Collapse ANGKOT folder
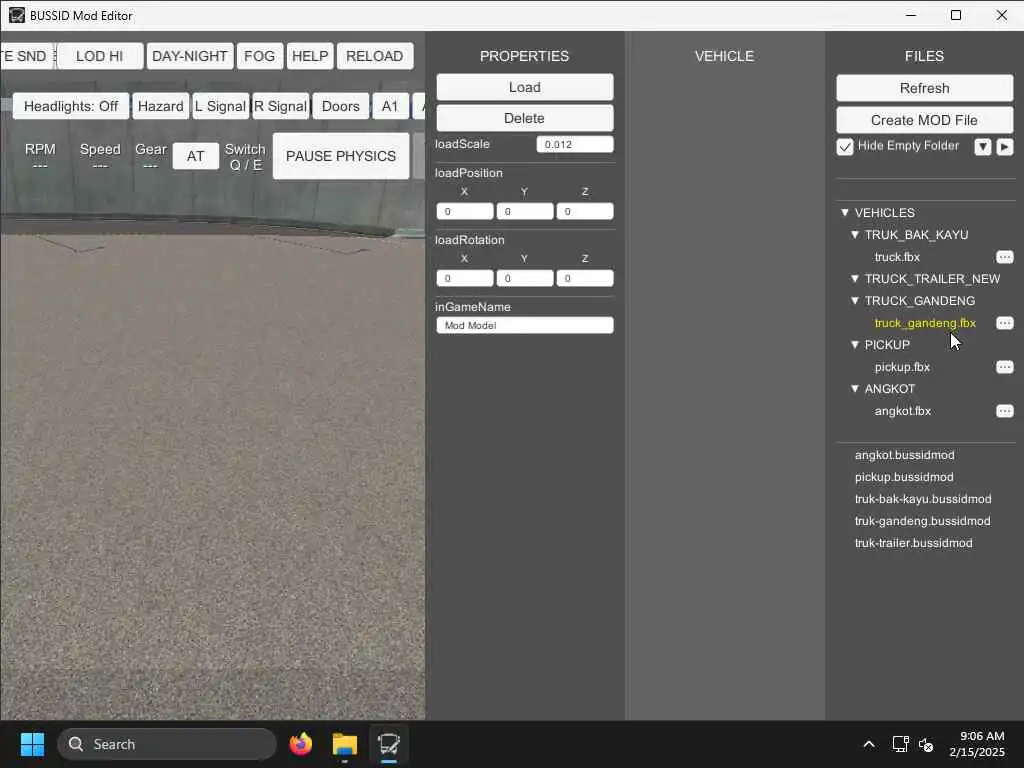The image size is (1024, 768). (855, 389)
